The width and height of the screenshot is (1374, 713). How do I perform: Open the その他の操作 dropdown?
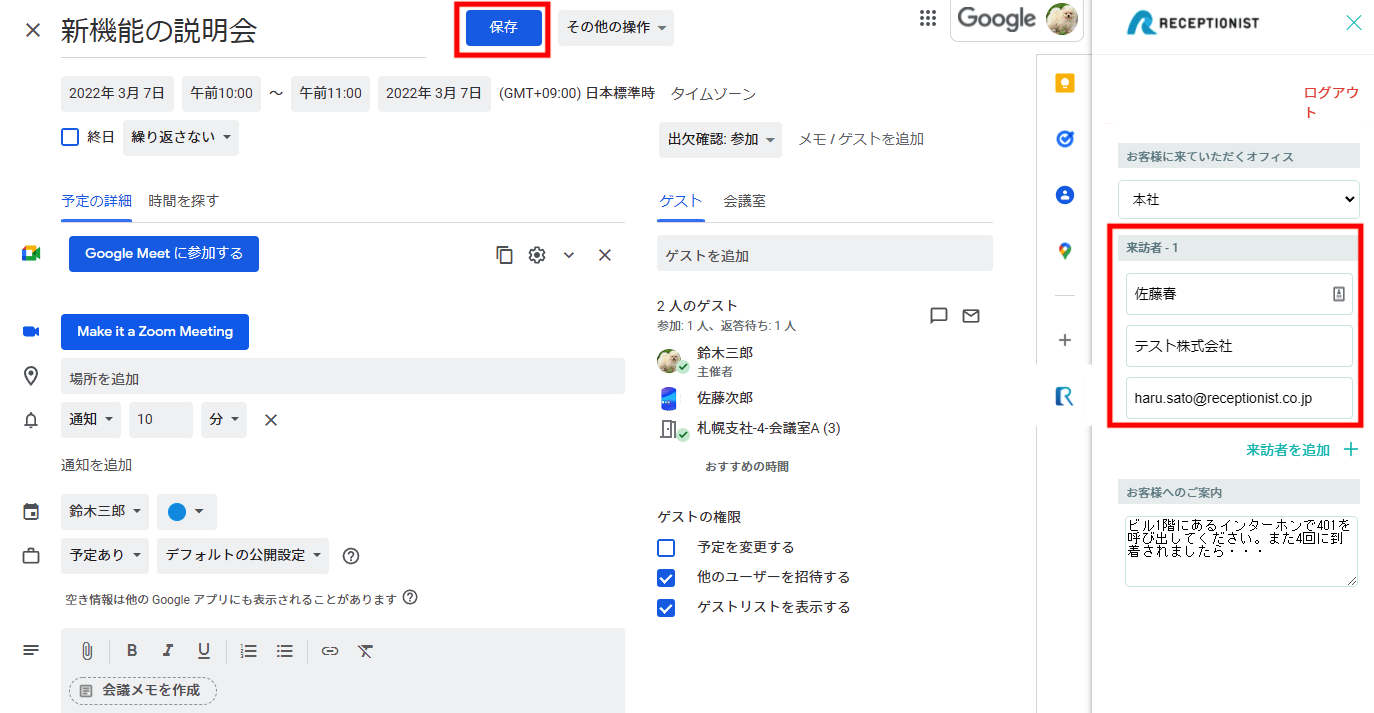click(x=616, y=28)
